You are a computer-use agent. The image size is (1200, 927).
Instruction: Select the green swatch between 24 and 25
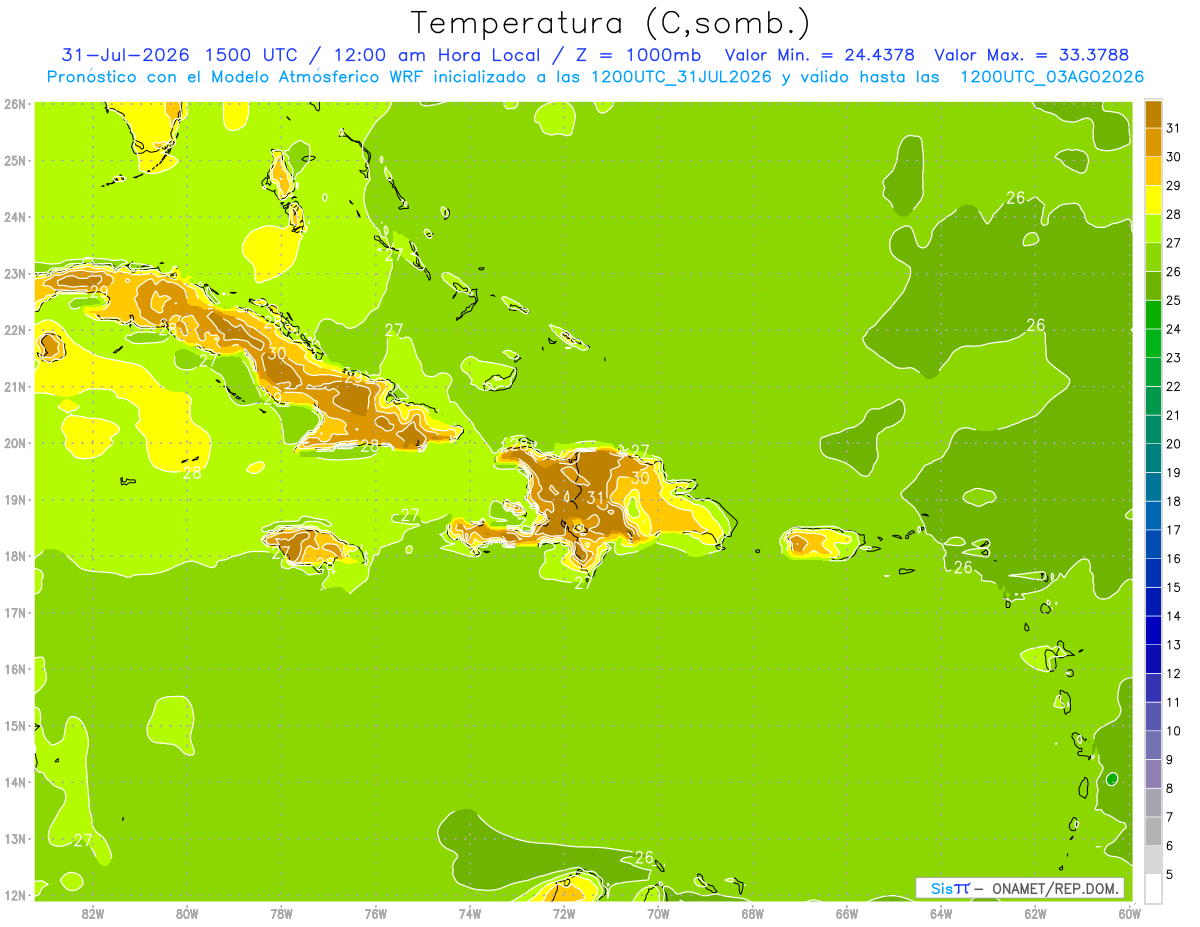point(1153,315)
